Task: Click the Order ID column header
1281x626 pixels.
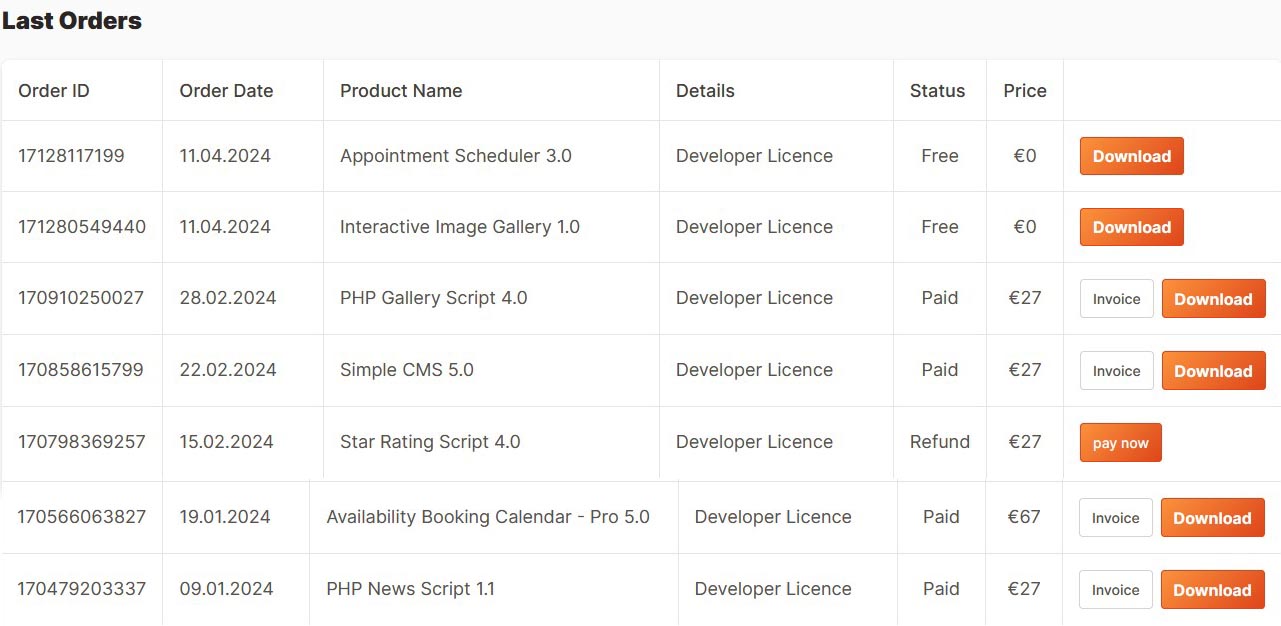Action: pos(54,91)
